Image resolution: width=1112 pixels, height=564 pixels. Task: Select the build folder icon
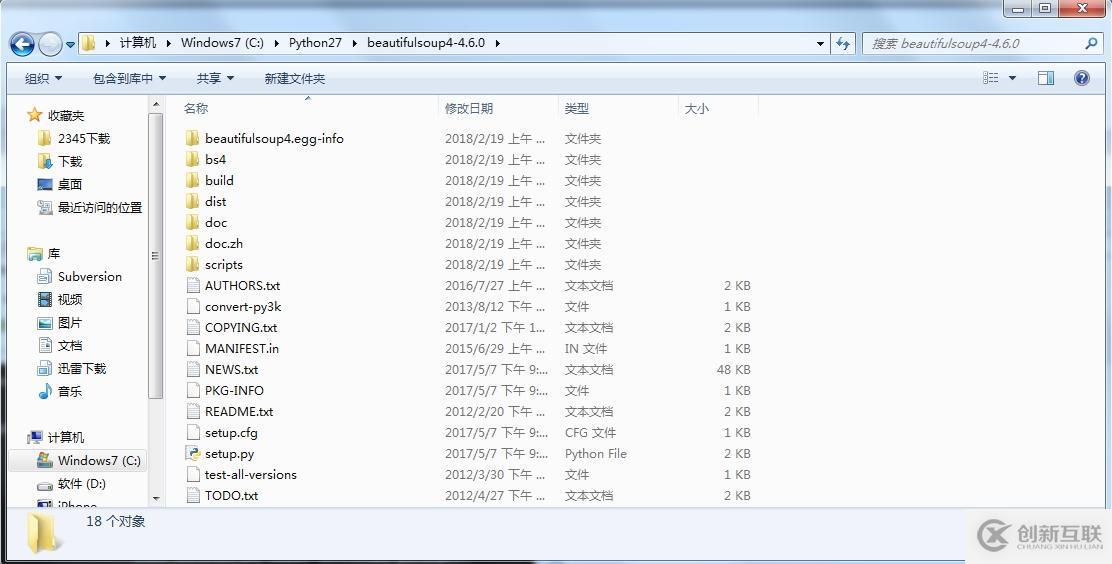point(192,180)
